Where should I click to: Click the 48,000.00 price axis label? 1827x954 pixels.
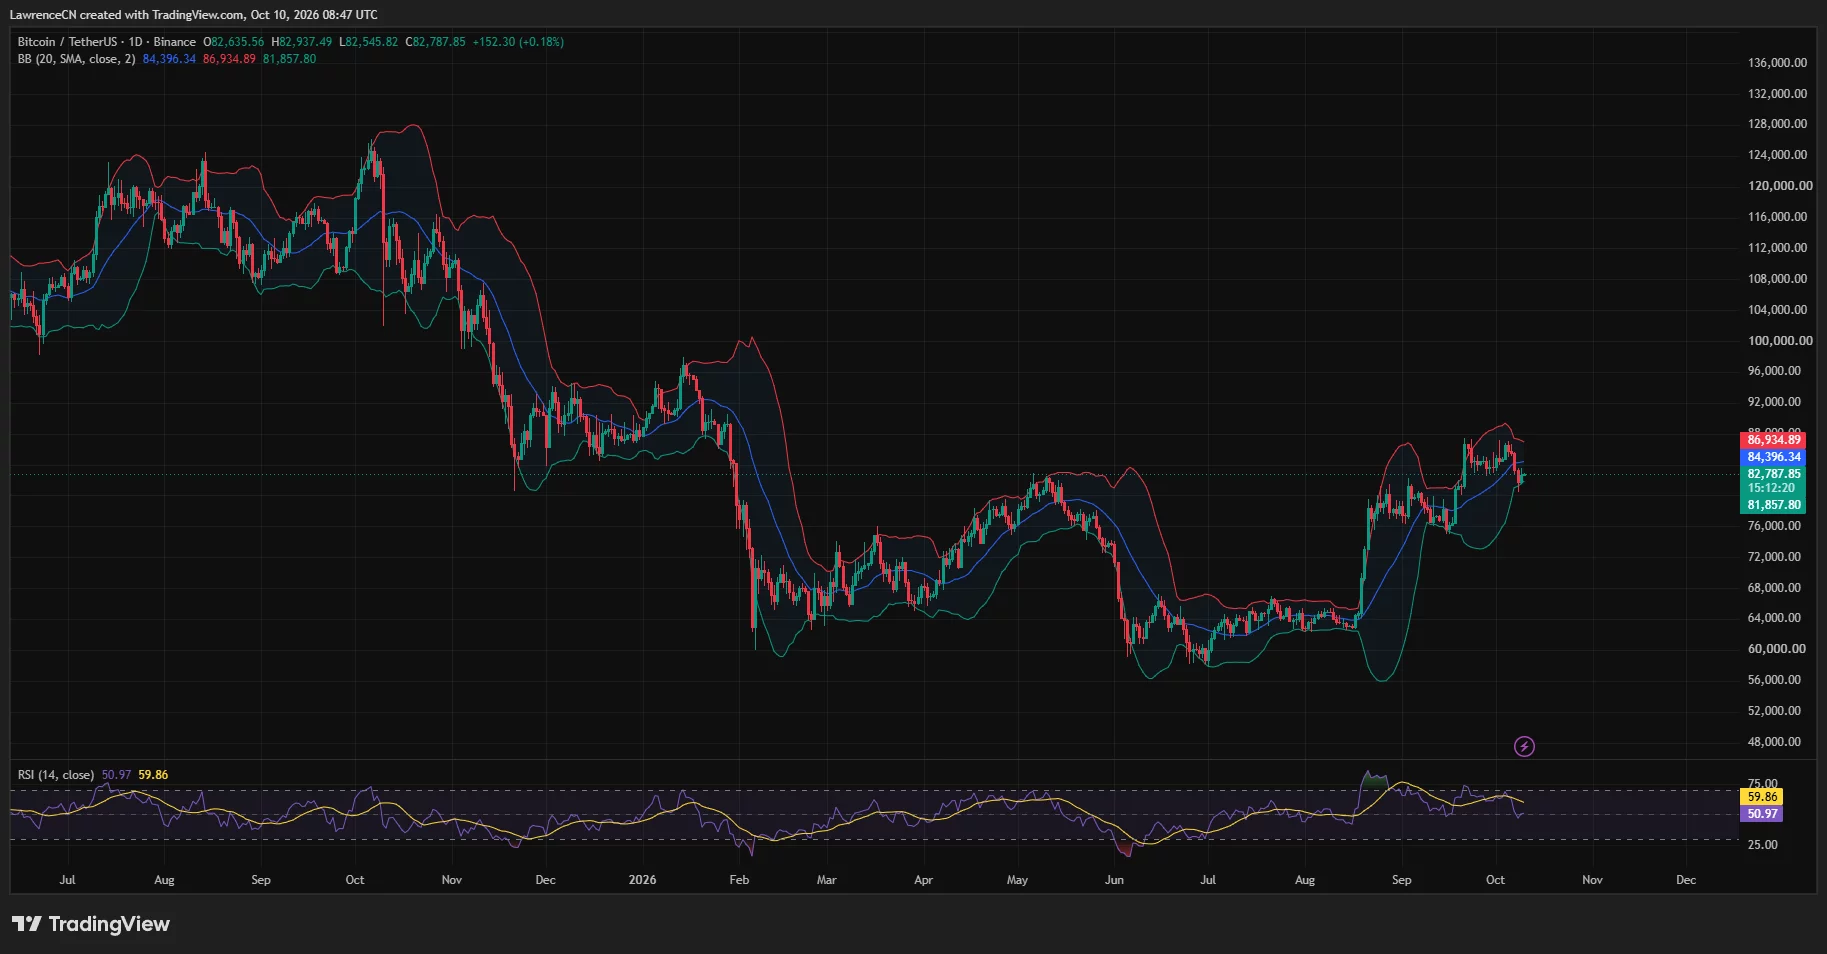click(x=1774, y=742)
